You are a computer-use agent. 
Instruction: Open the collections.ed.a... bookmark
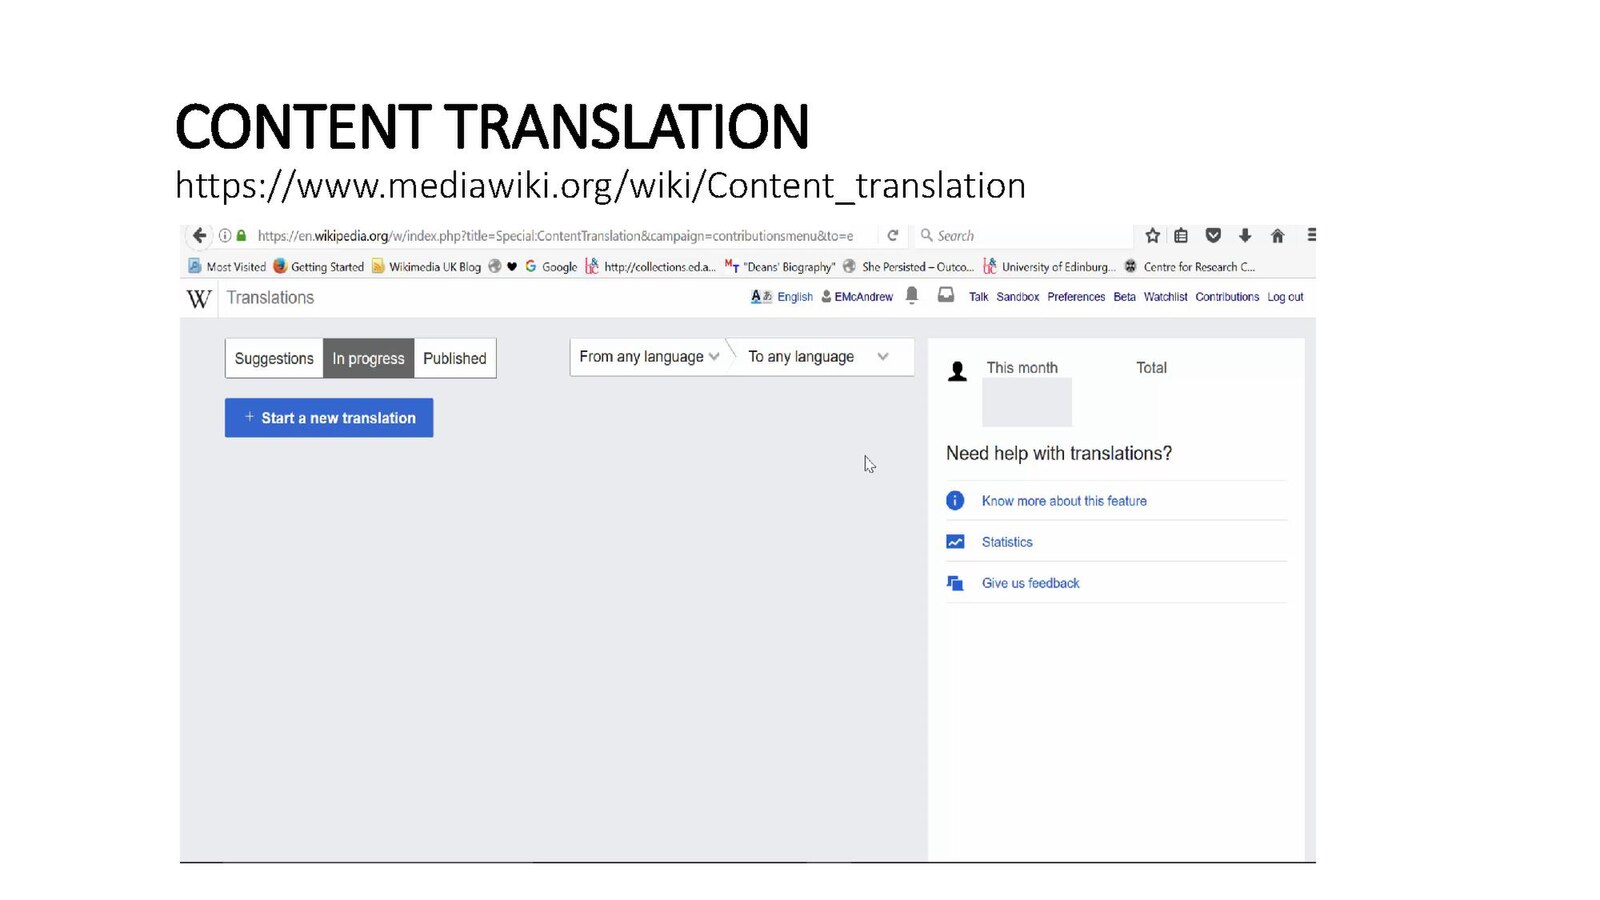click(651, 266)
